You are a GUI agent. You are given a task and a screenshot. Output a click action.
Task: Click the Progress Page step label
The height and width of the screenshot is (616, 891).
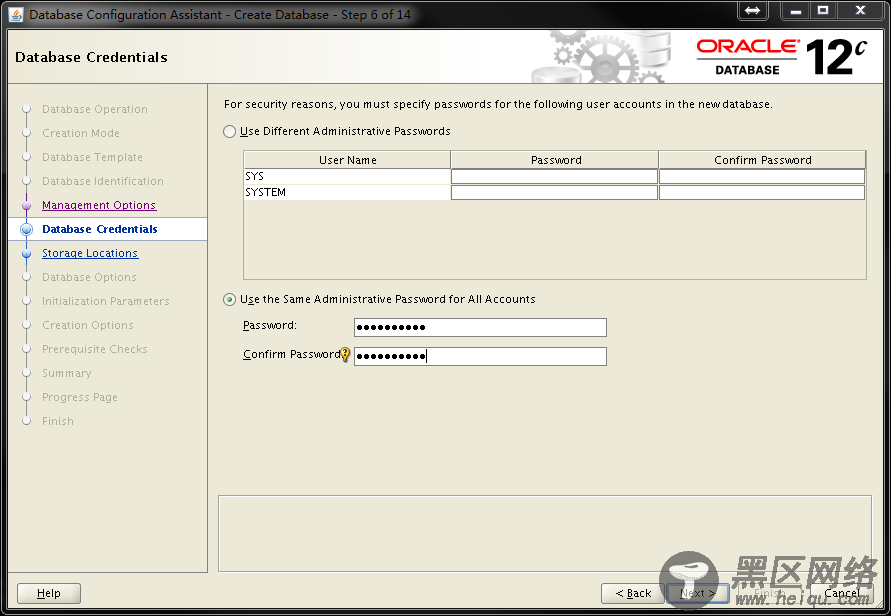pos(80,397)
